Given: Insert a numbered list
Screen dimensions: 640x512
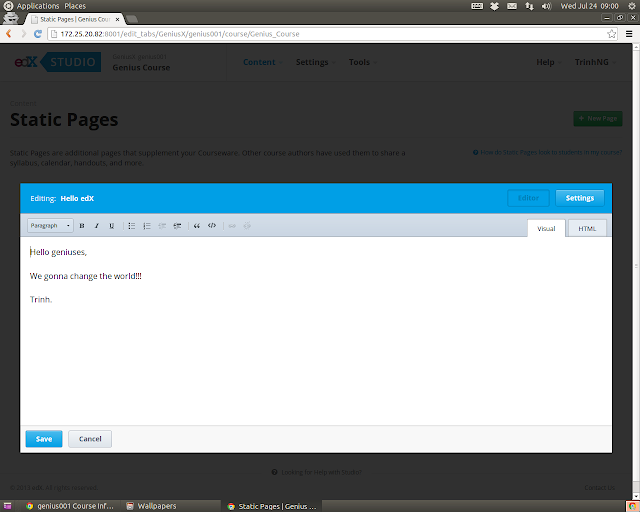Looking at the screenshot, I should tap(147, 226).
